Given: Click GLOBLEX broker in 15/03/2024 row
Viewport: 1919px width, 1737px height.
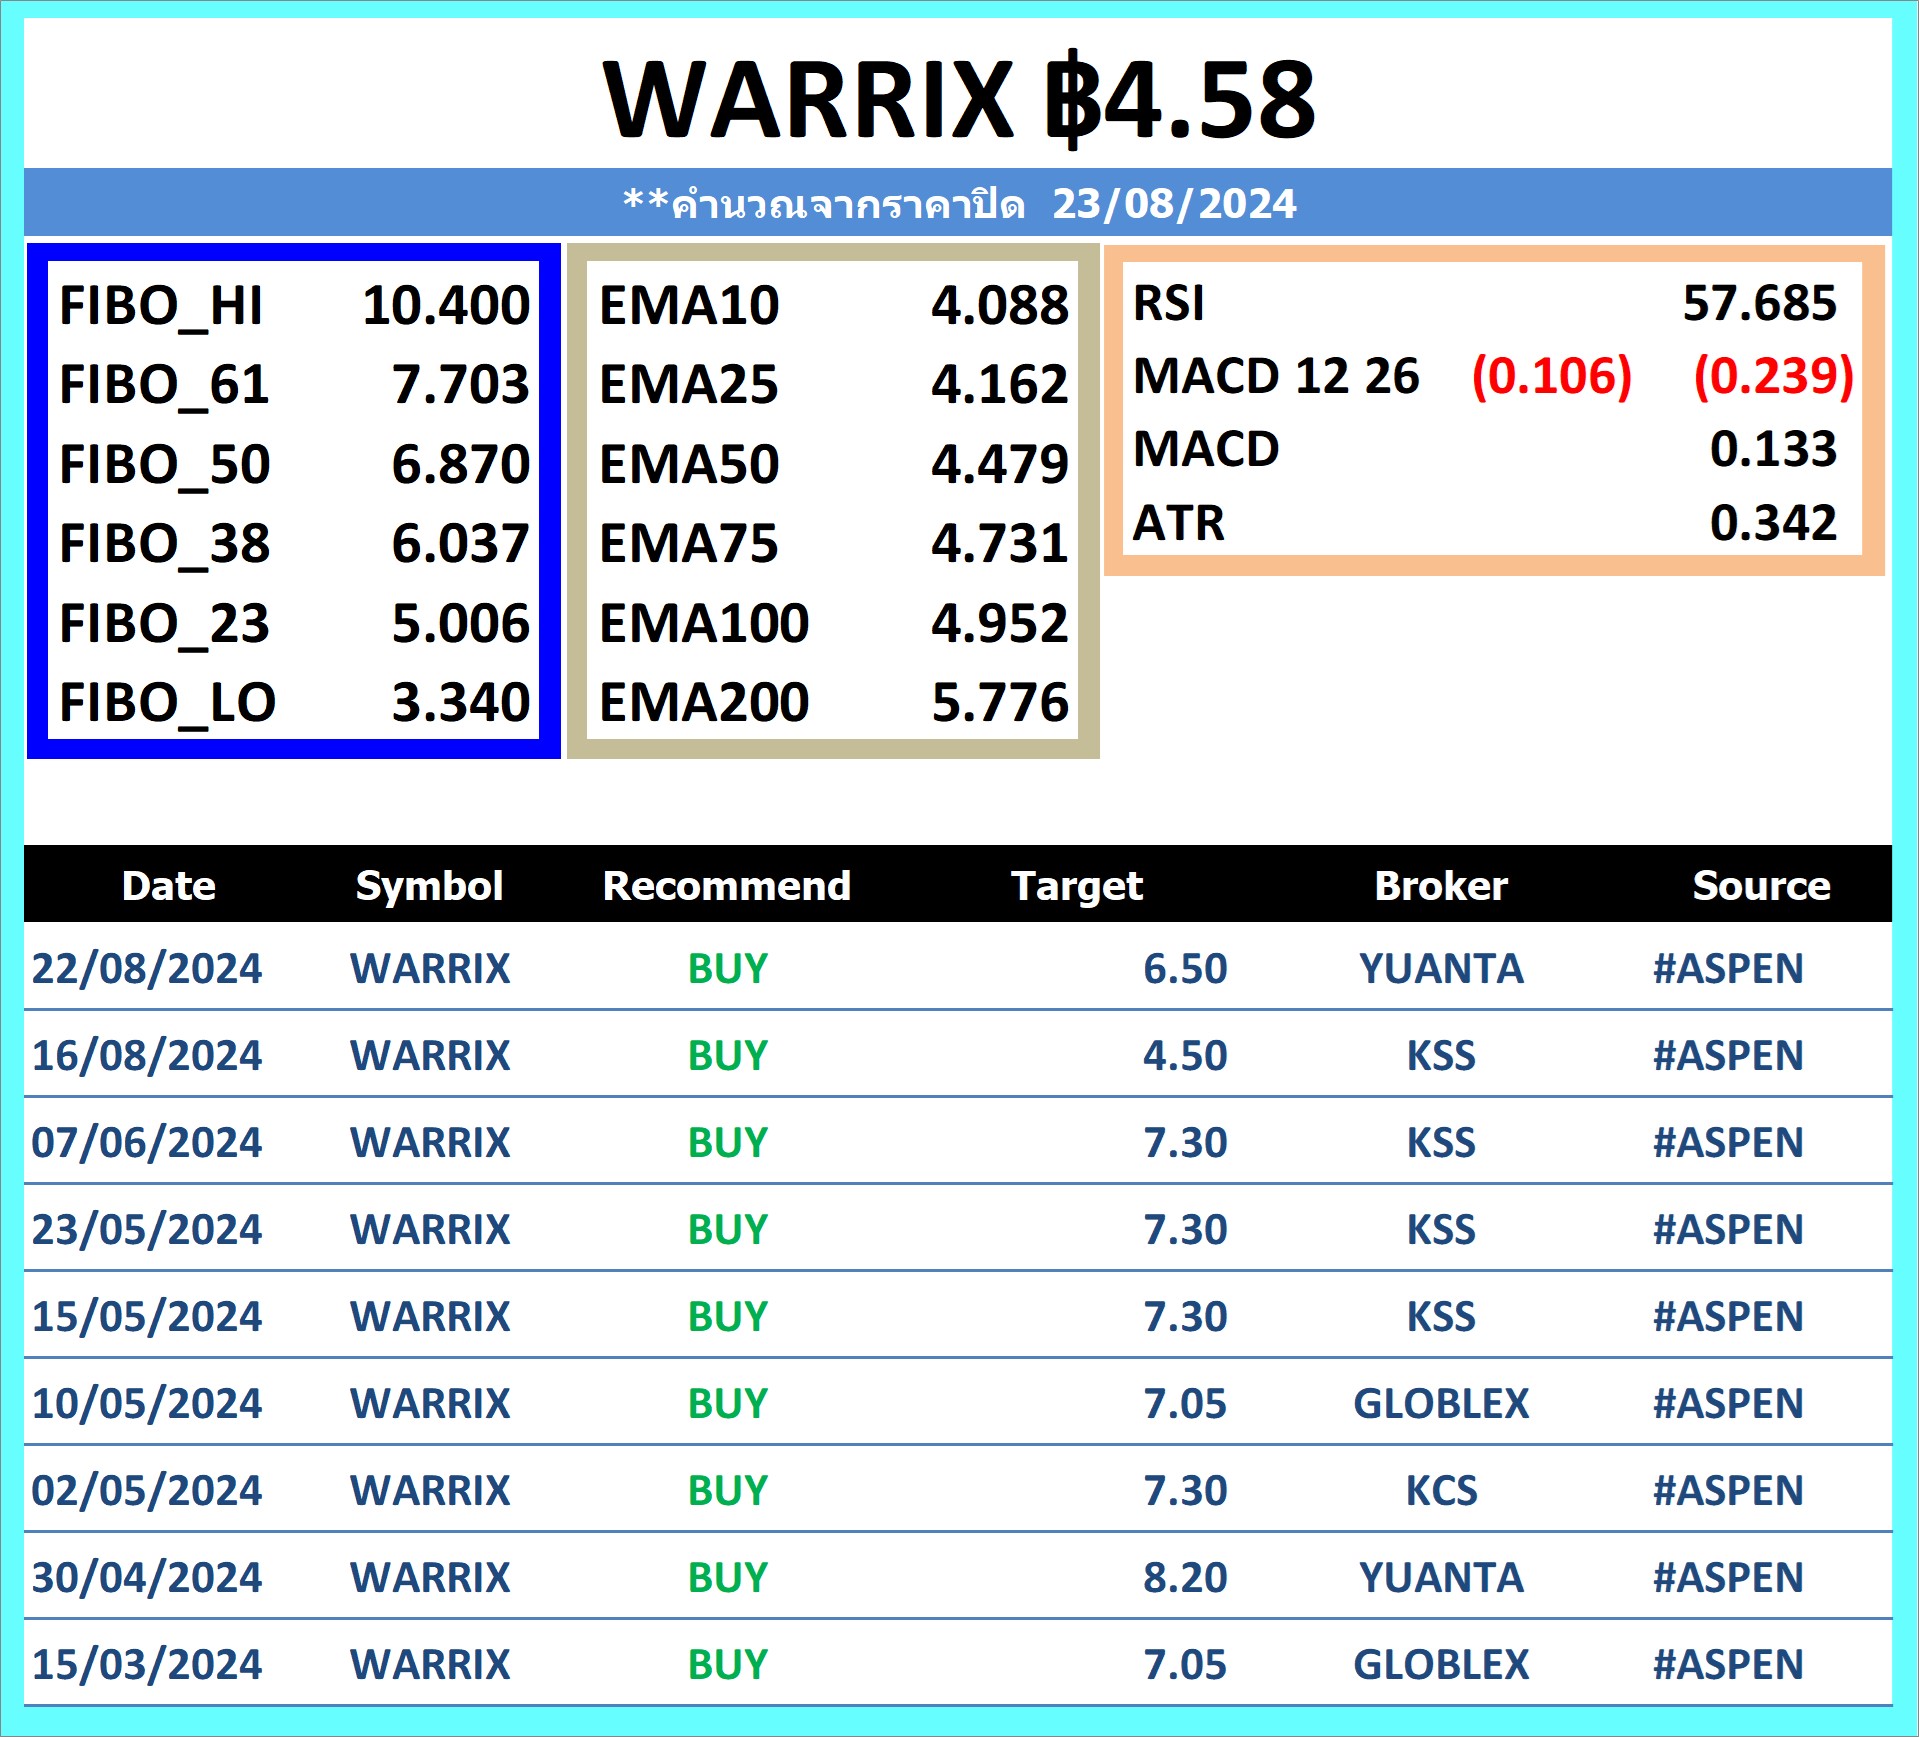Looking at the screenshot, I should pyautogui.click(x=1441, y=1665).
